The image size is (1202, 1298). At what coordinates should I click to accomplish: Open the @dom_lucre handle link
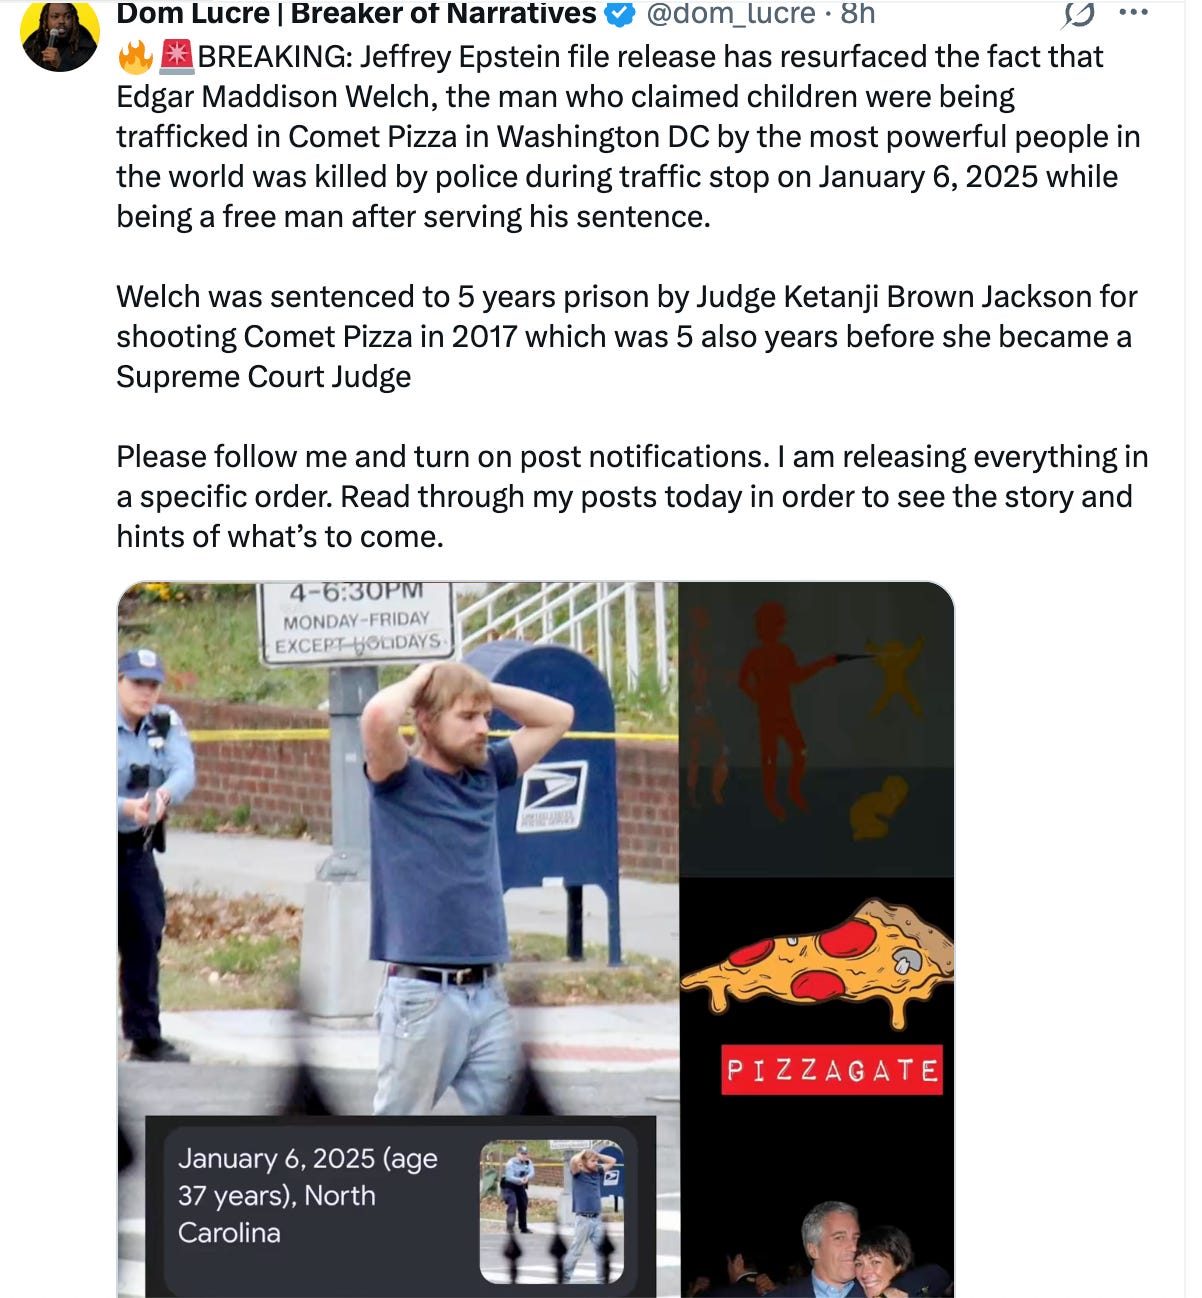tap(731, 13)
